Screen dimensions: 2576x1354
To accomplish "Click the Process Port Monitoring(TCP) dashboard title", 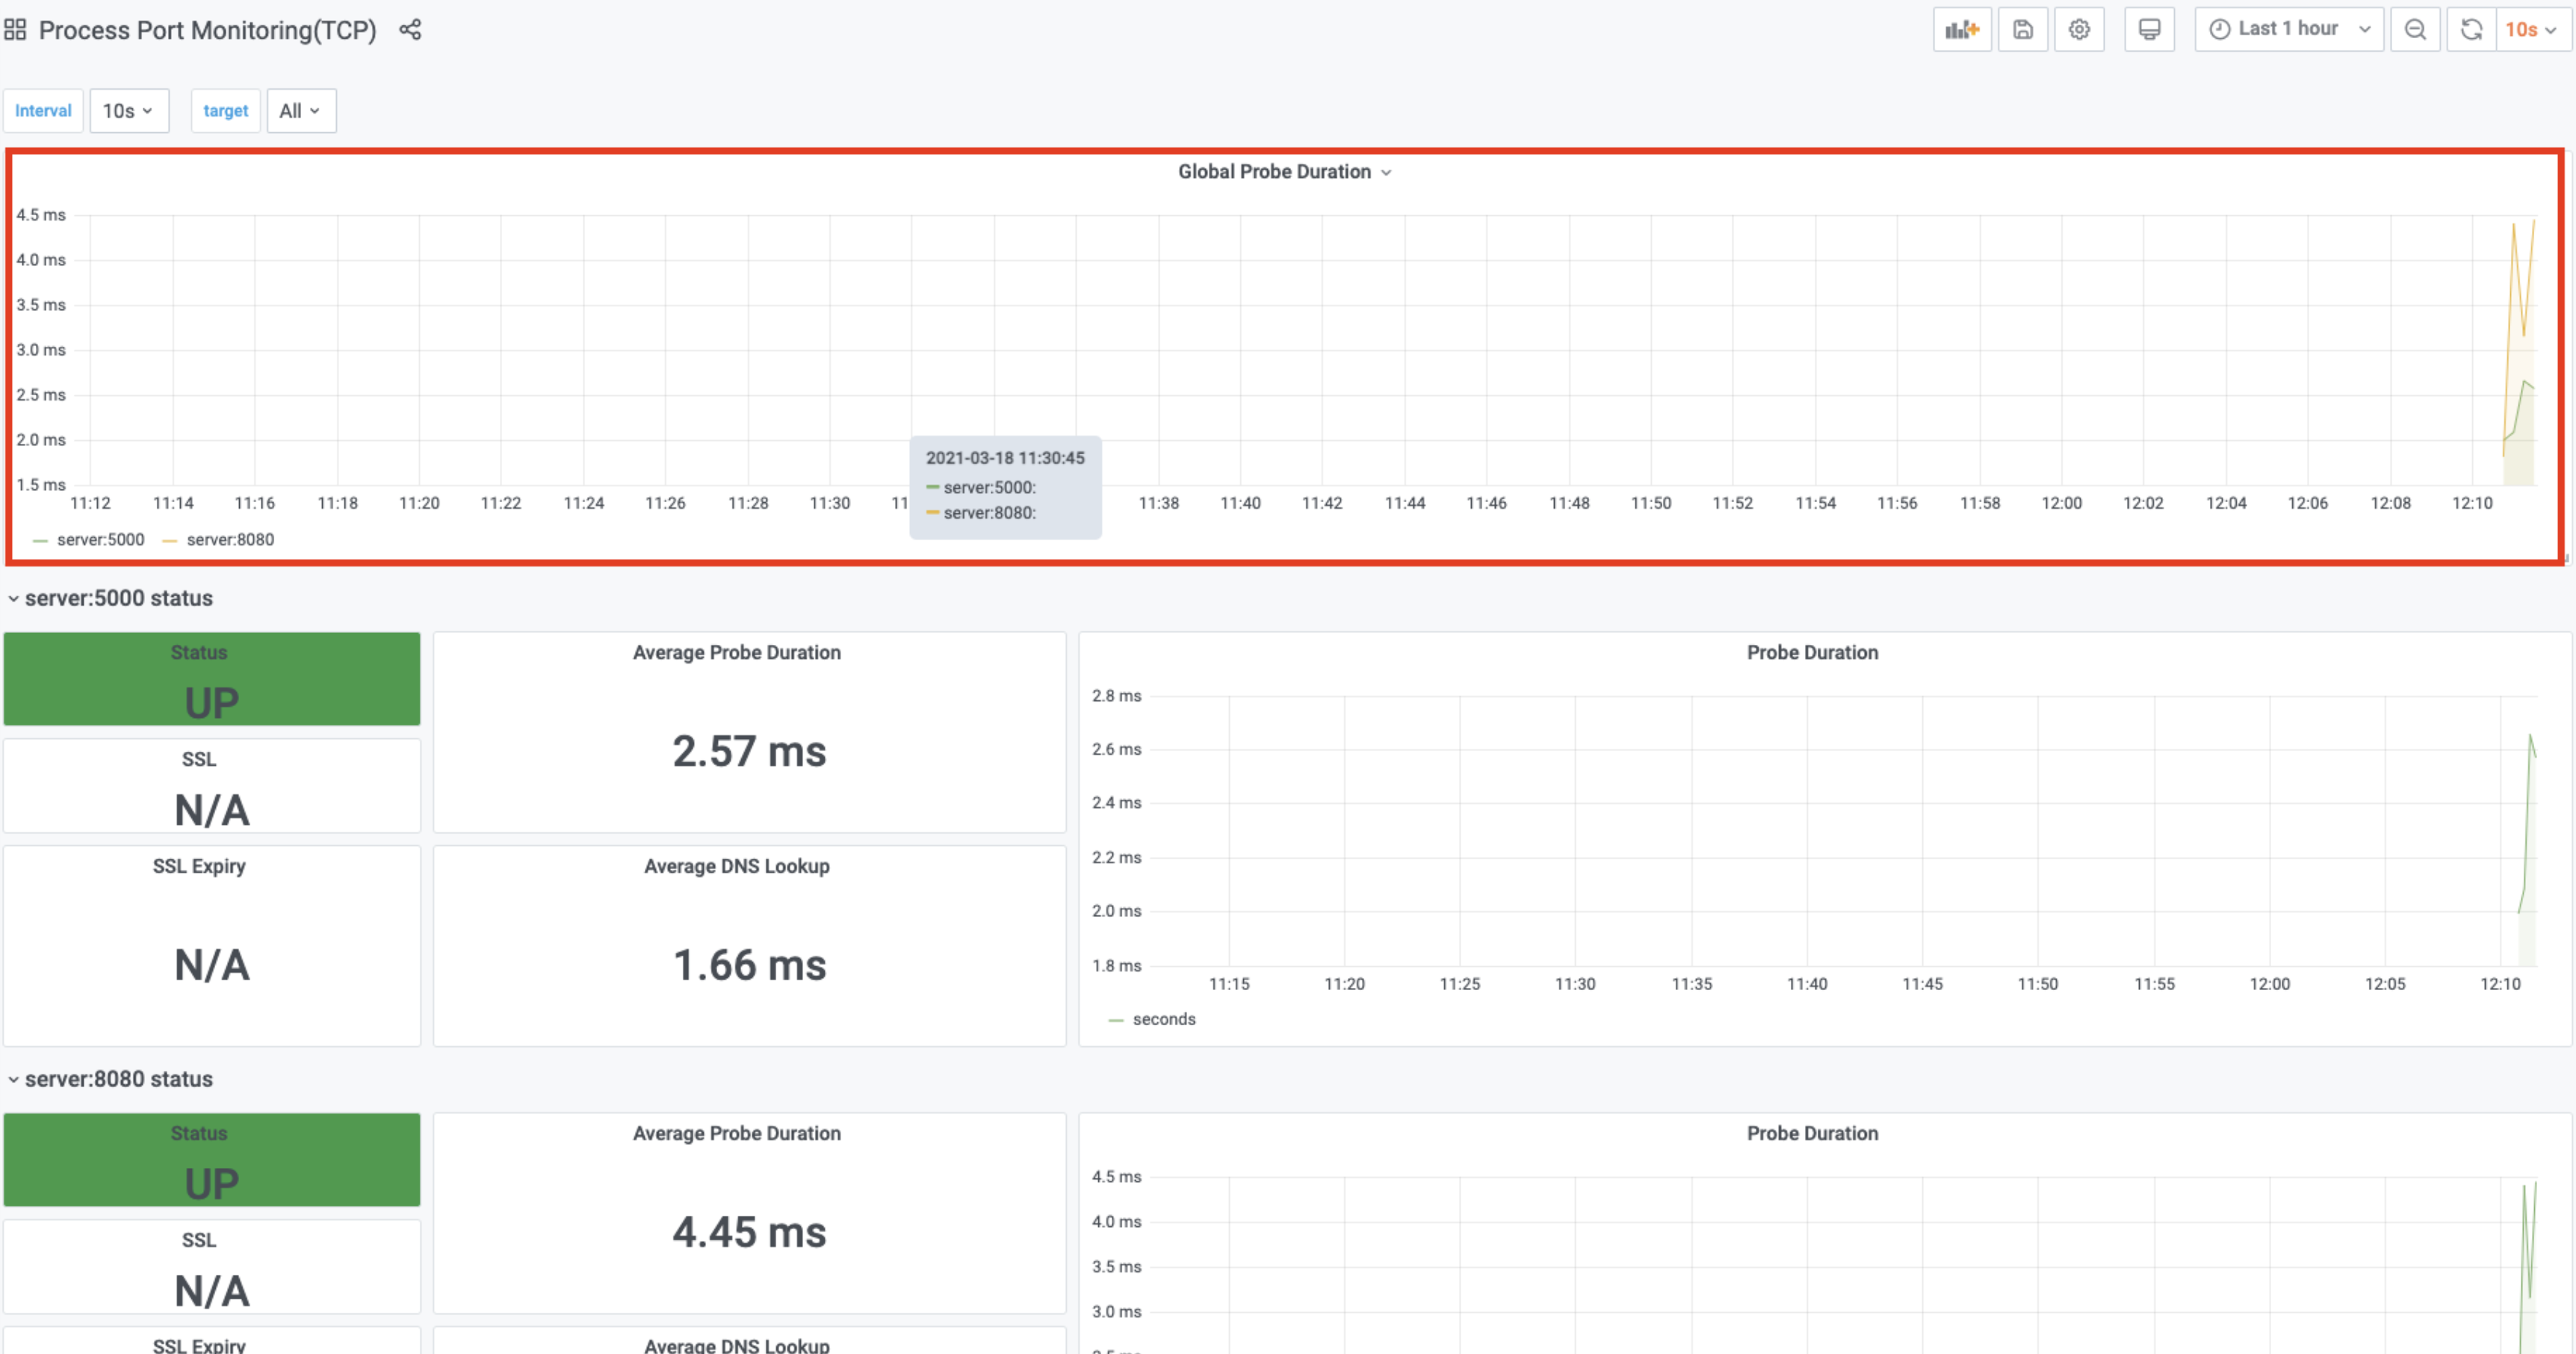I will point(207,30).
